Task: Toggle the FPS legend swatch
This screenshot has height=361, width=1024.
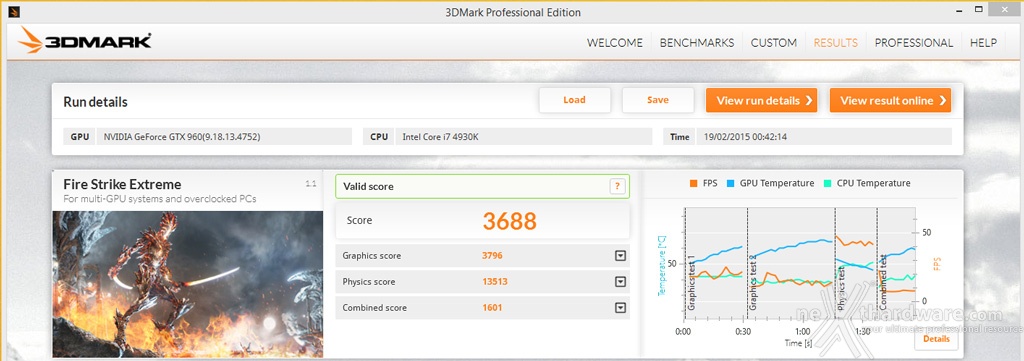Action: [693, 183]
